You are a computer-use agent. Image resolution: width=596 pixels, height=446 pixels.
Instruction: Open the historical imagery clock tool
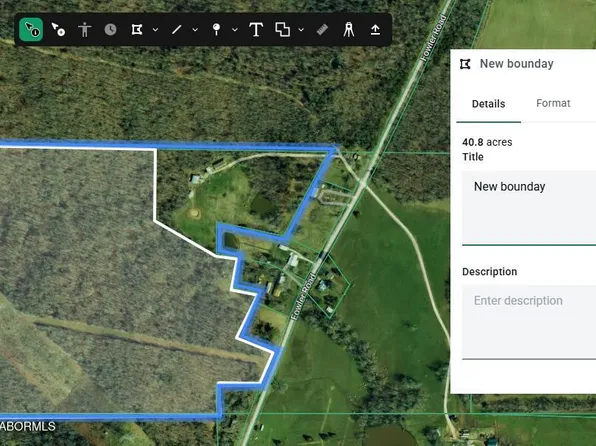(x=110, y=29)
